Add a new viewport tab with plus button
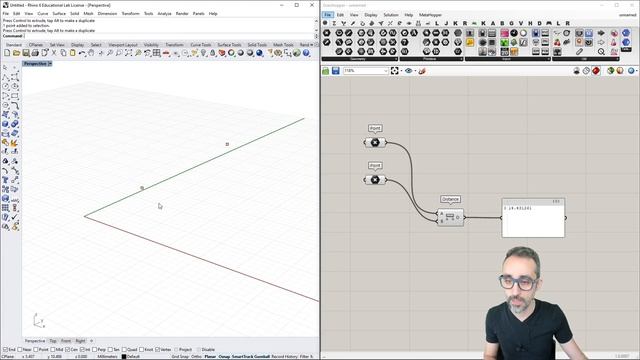This screenshot has width=640, height=360. tap(91, 341)
